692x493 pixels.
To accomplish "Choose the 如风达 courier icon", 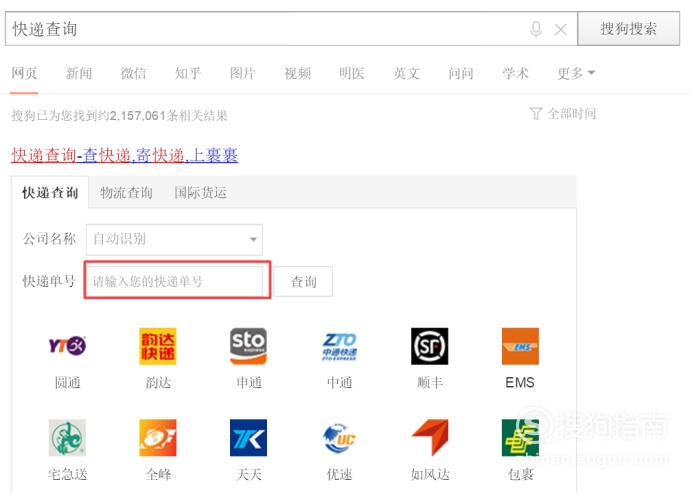I will tap(430, 437).
